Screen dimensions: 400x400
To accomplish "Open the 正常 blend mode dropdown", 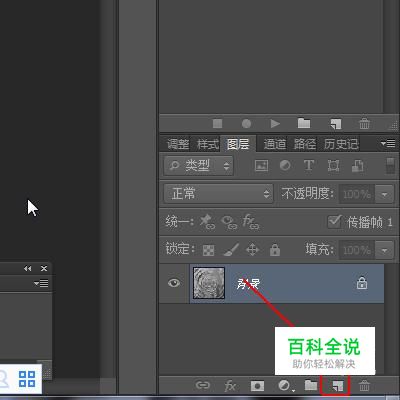I will [219, 194].
